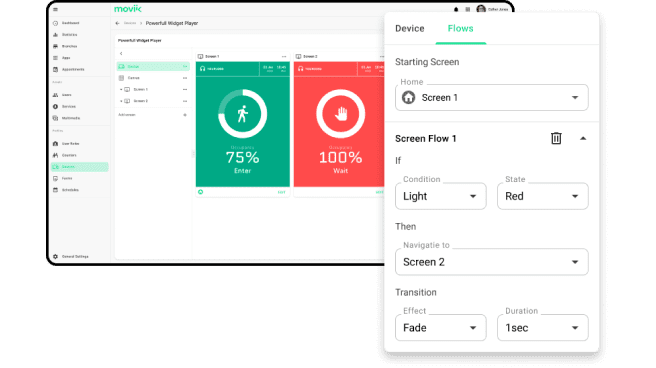Collapse the Screen Flow 1 section
This screenshot has height=368, width=656.
click(x=583, y=138)
